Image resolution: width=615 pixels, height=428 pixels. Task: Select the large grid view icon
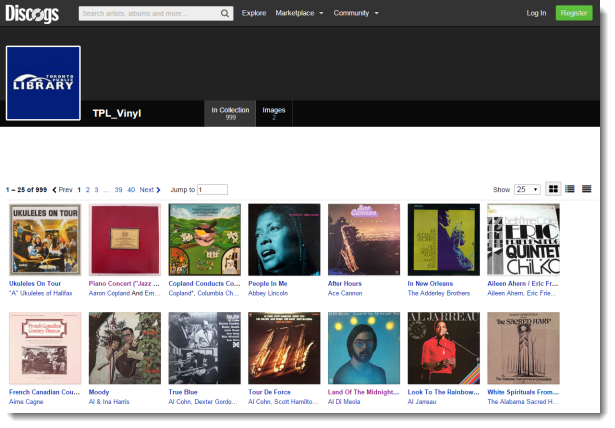click(553, 189)
